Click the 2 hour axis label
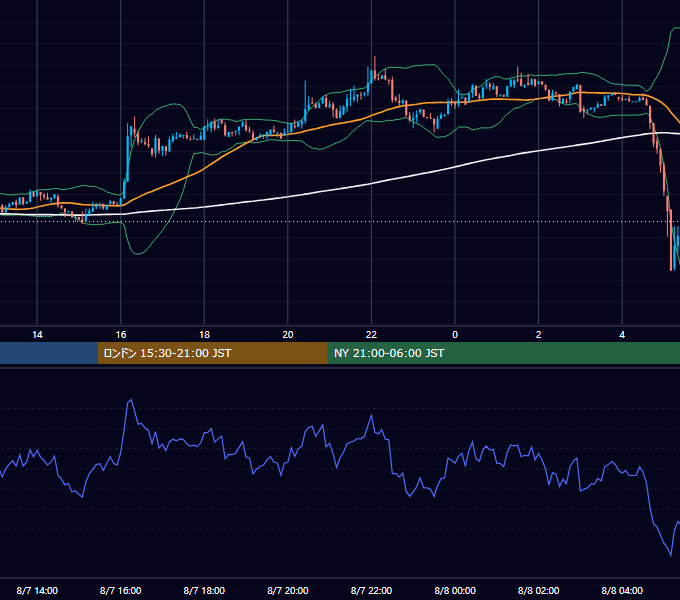The height and width of the screenshot is (600, 680). point(539,335)
